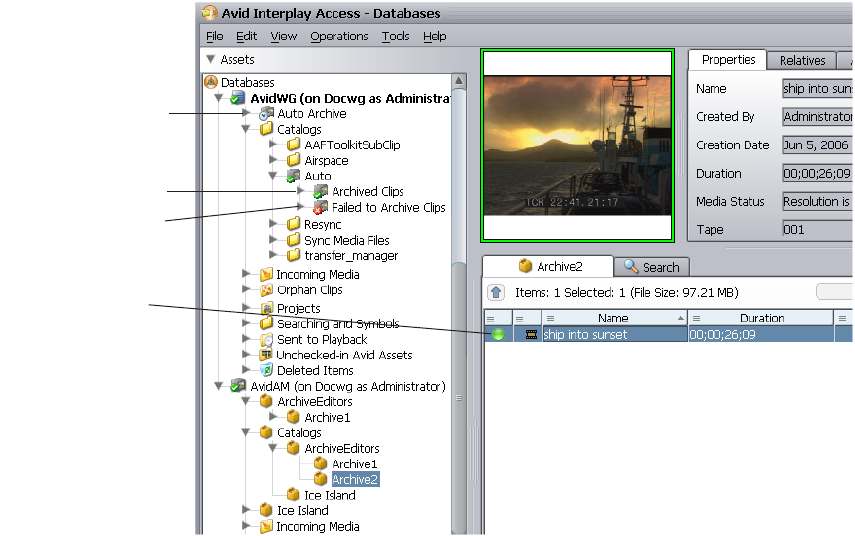Select Archive1 under Catalogs ArchiveEditors

(354, 464)
